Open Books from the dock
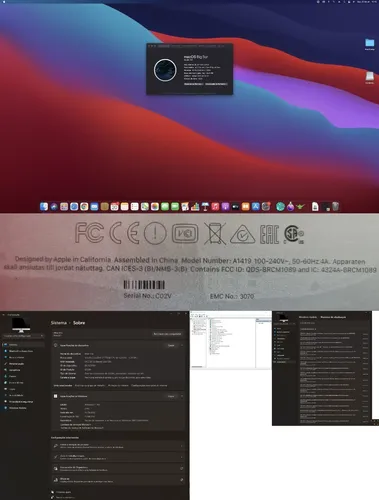This screenshot has width=379, height=500. 245,207
